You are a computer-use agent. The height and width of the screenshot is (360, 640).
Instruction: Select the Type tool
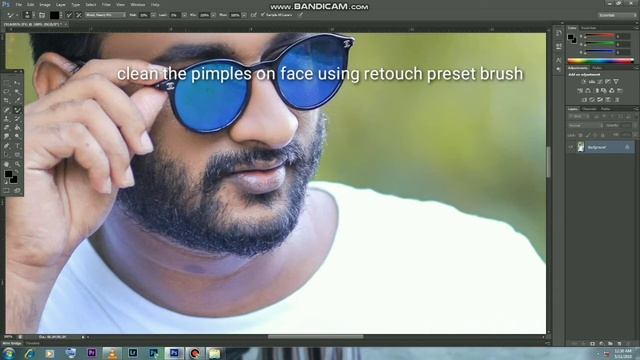click(x=17, y=146)
